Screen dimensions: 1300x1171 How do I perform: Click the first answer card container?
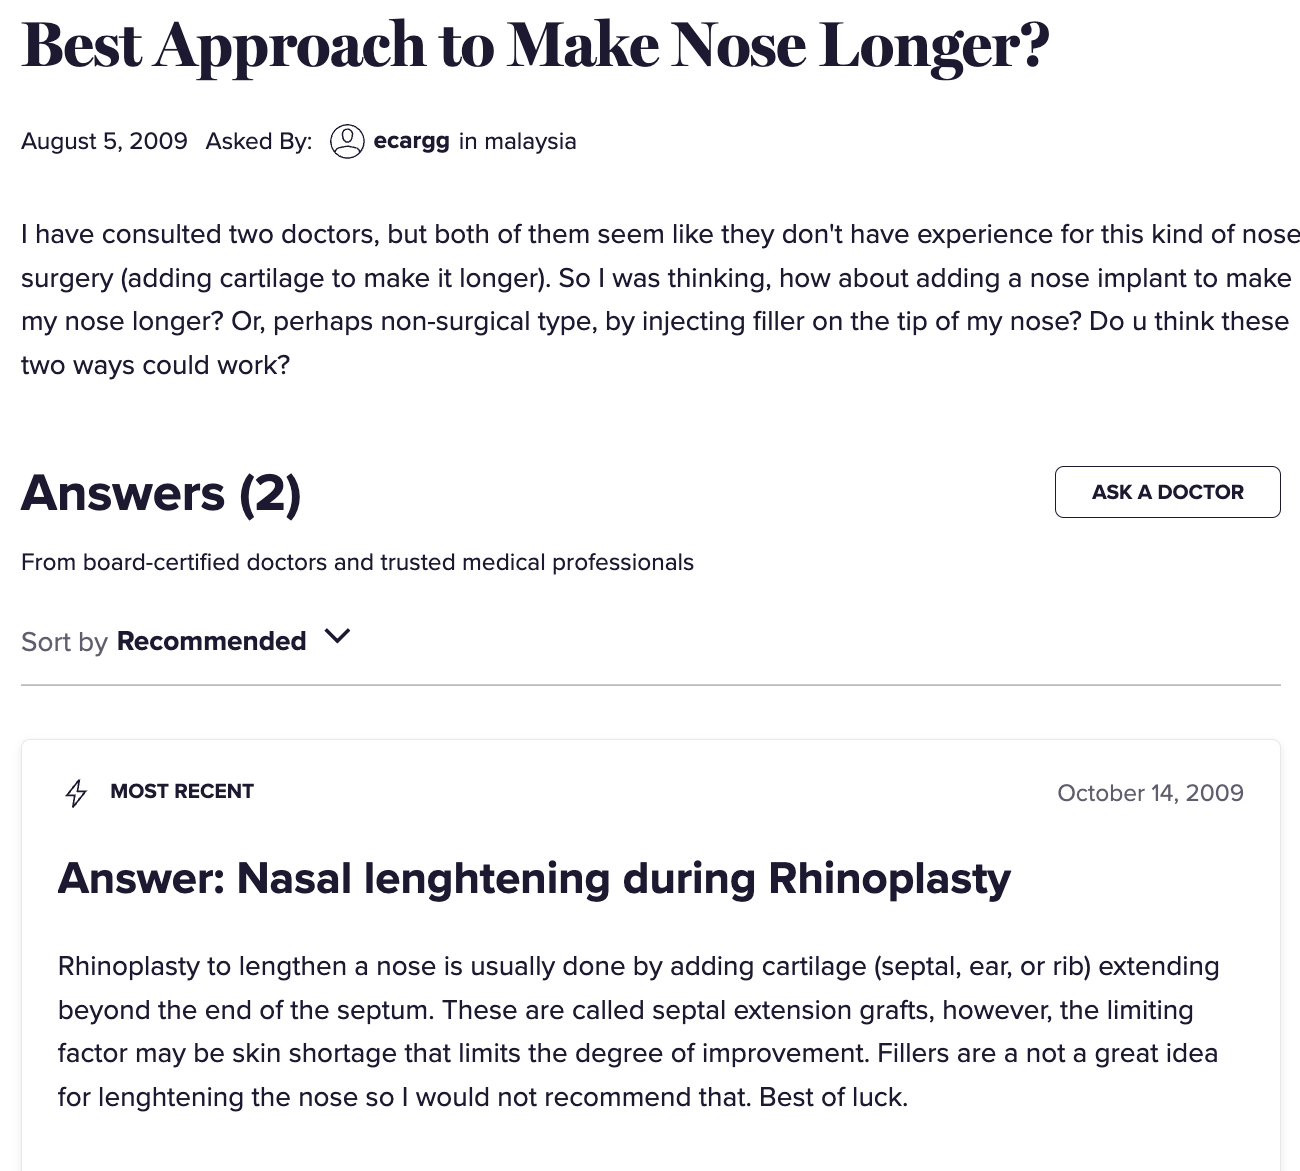pyautogui.click(x=650, y=955)
